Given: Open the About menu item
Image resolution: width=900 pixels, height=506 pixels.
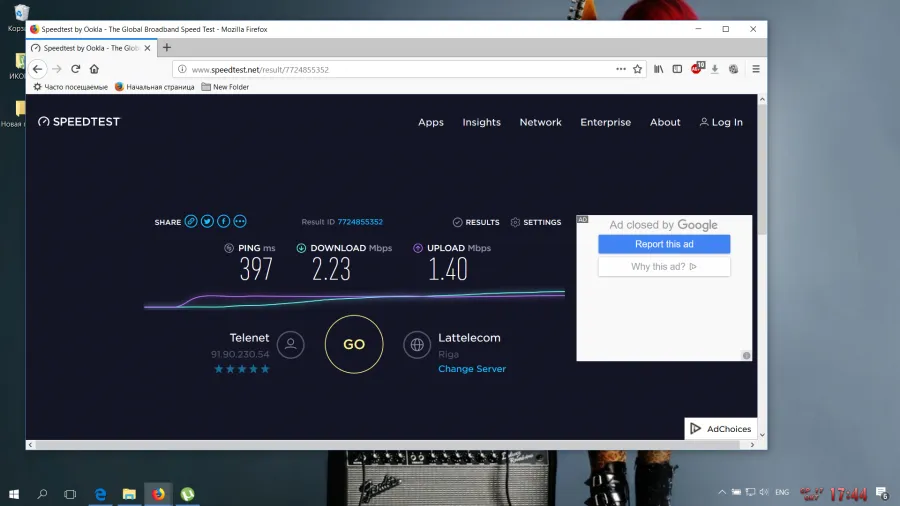Looking at the screenshot, I should pyautogui.click(x=665, y=122).
